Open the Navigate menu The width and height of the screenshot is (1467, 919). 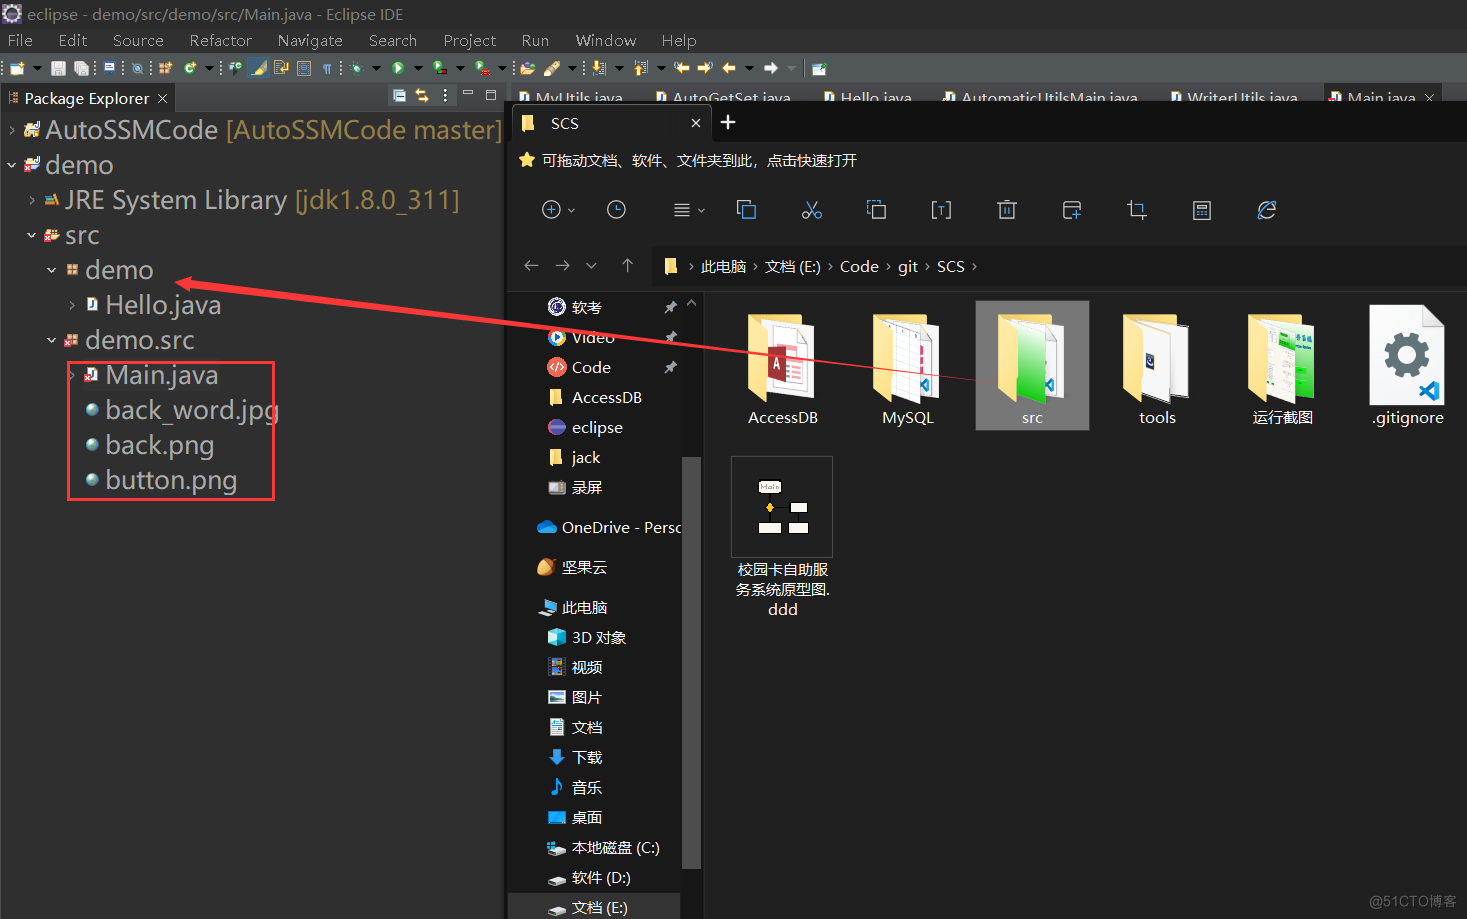pos(310,40)
